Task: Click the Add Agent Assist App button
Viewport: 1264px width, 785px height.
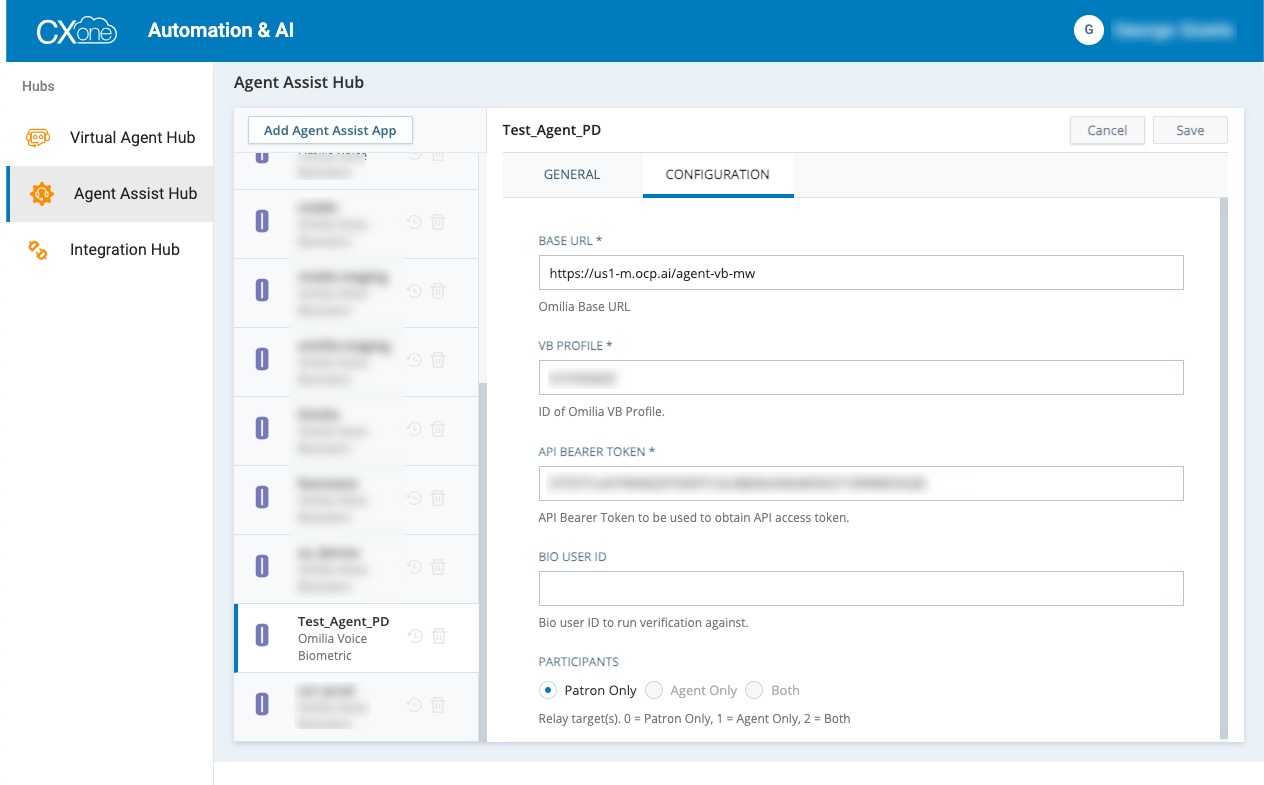Action: [x=330, y=131]
